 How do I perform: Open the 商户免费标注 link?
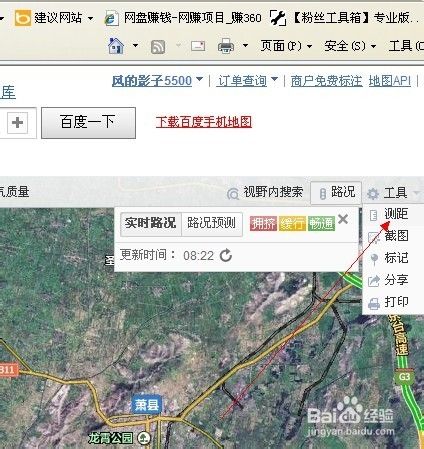point(326,81)
